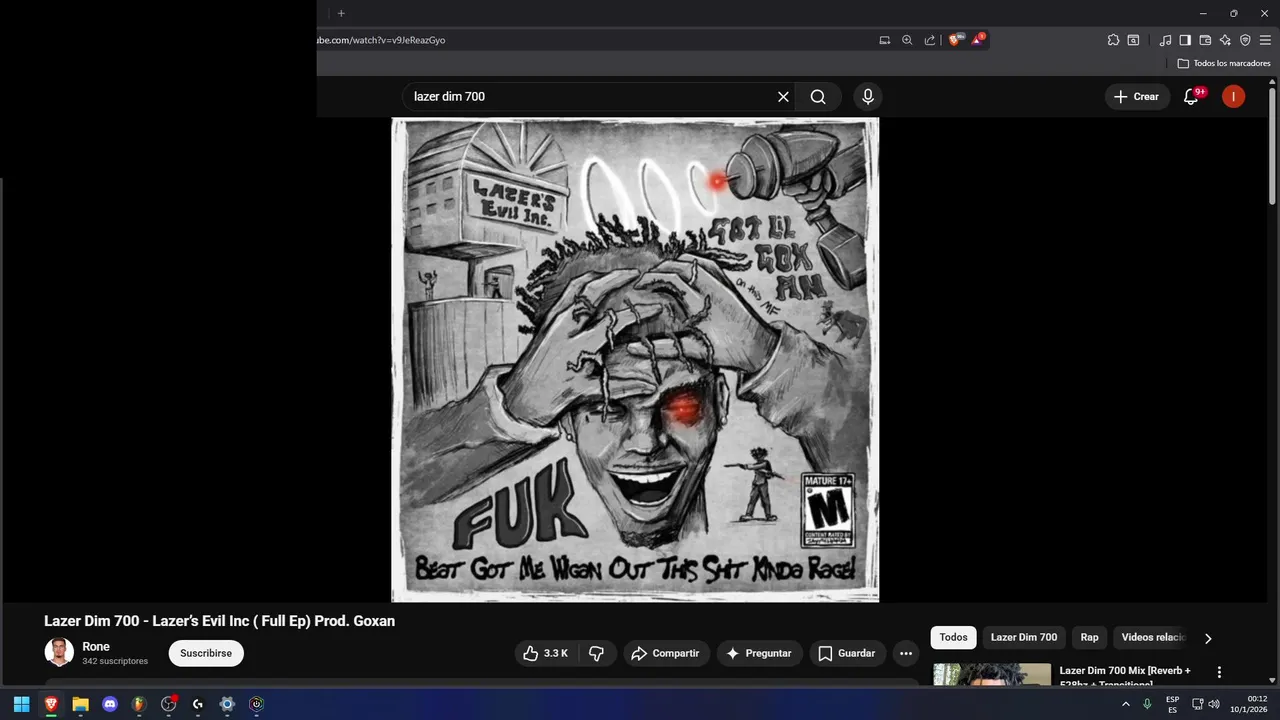Screen dimensions: 1280x720
Task: Select the Todos filter chip
Action: [x=953, y=637]
